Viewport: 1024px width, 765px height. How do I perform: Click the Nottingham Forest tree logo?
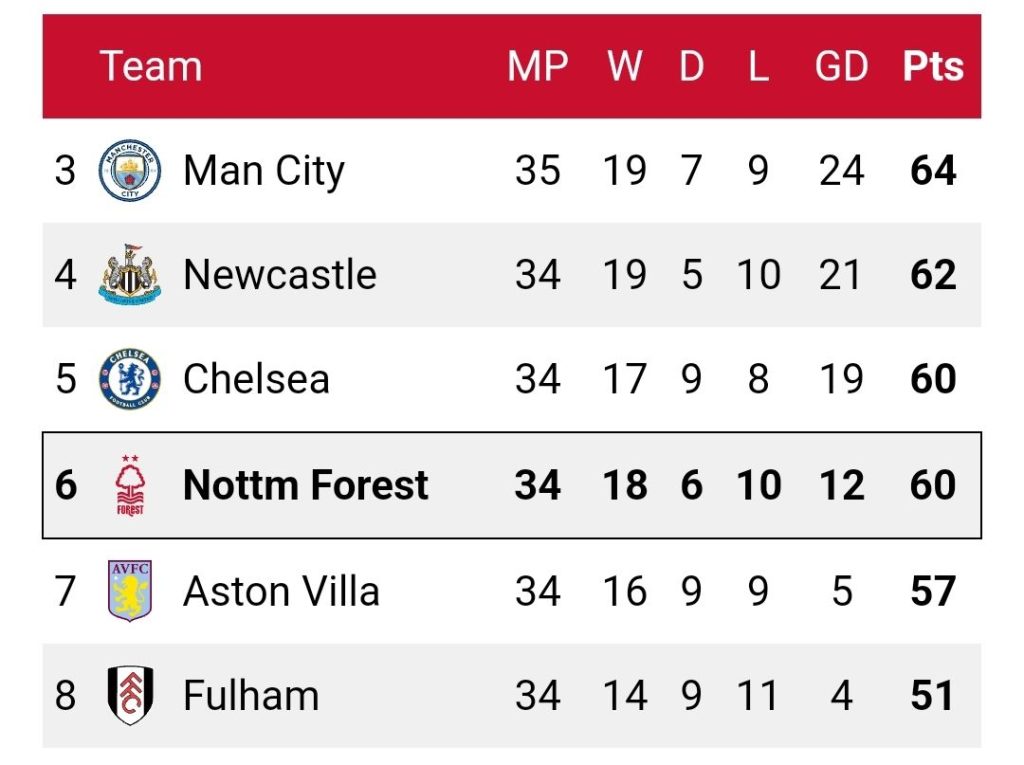pyautogui.click(x=130, y=485)
